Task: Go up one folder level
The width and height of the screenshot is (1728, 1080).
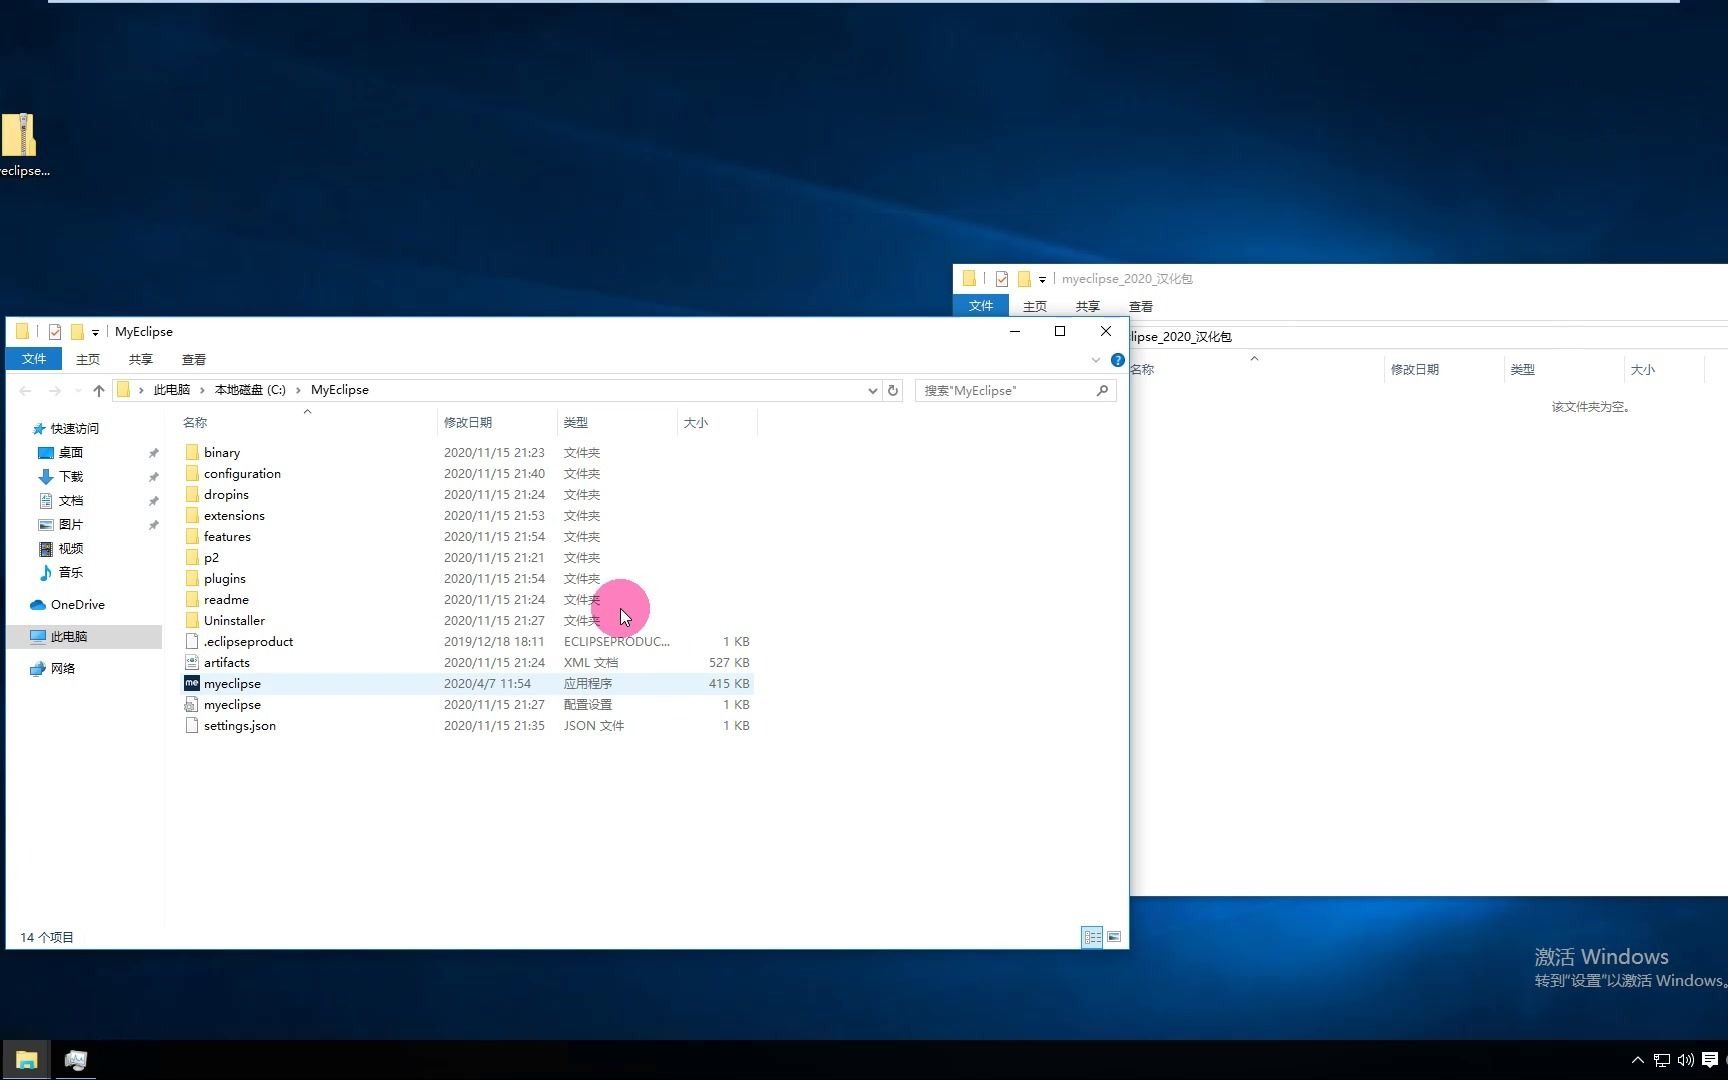Action: point(98,390)
